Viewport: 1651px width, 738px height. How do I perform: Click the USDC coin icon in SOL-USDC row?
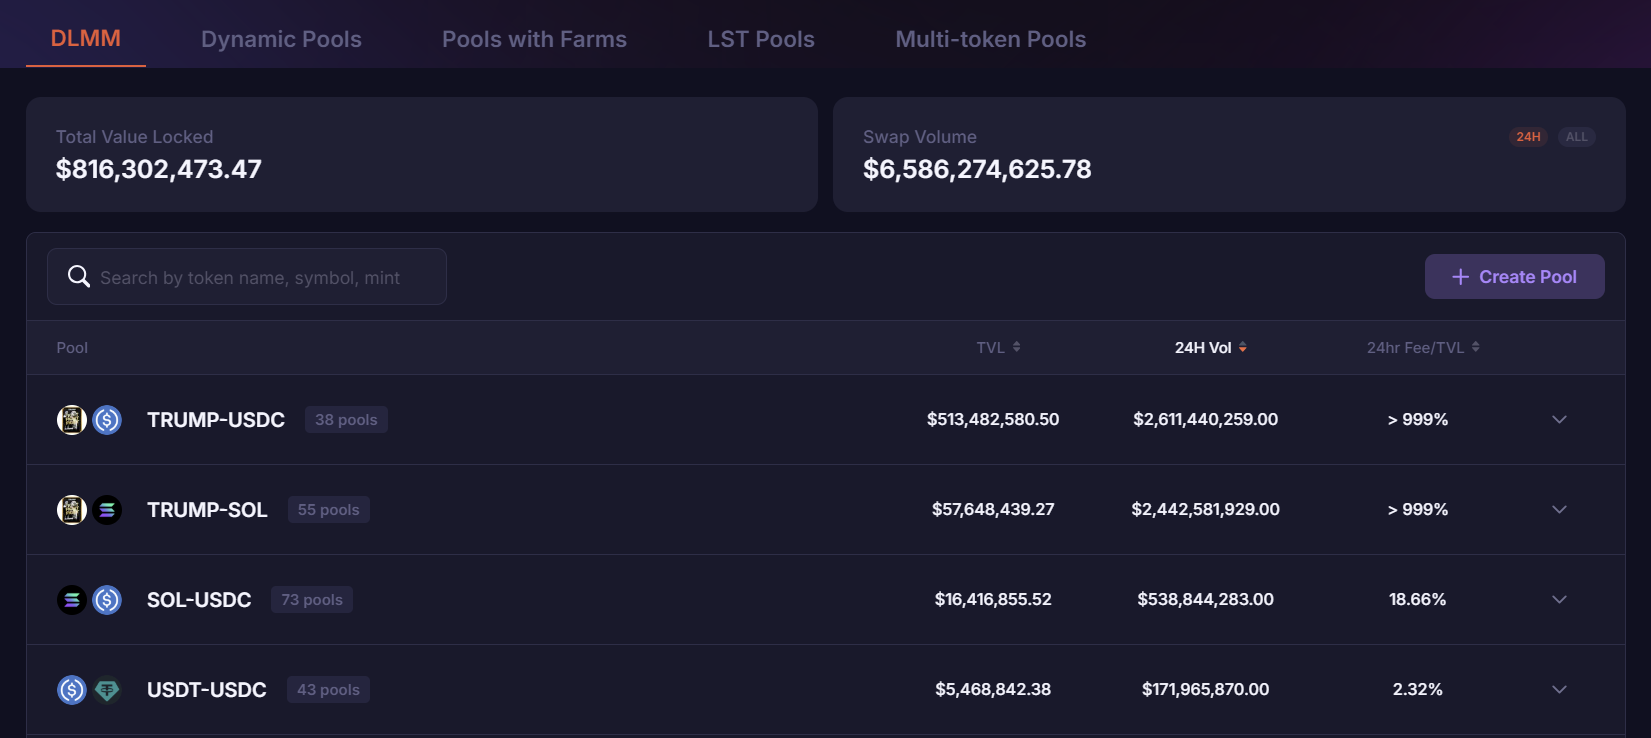point(107,600)
